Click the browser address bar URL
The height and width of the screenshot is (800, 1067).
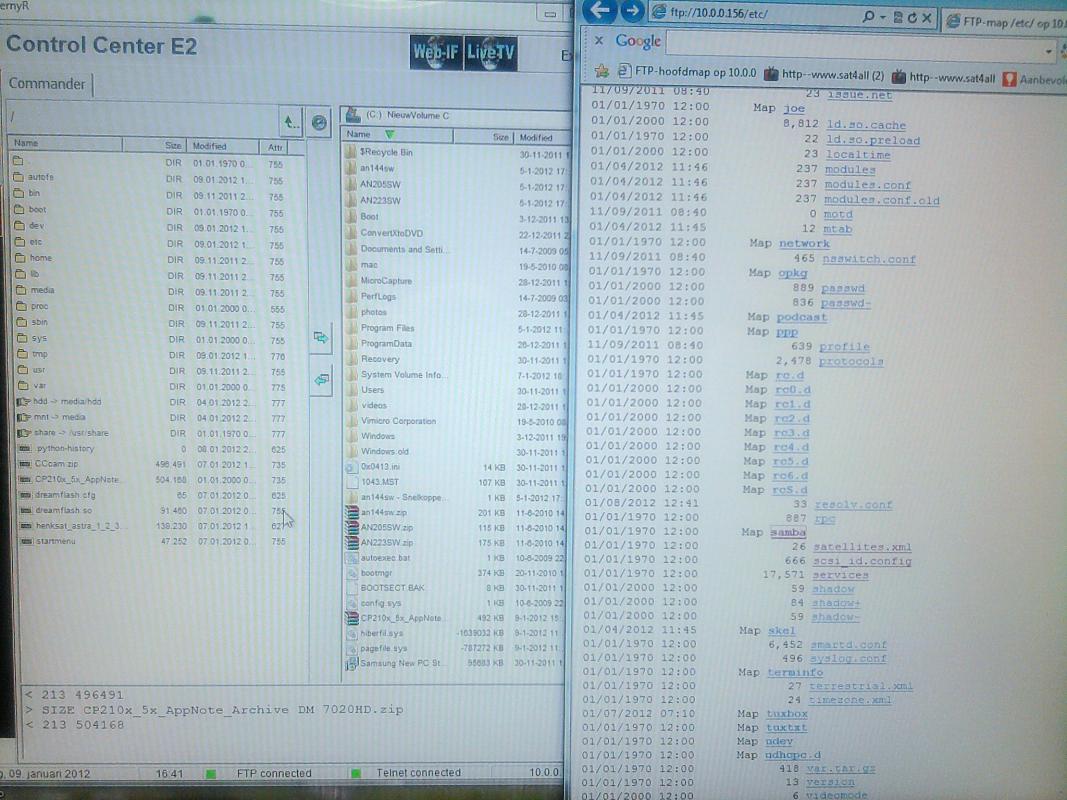click(719, 13)
